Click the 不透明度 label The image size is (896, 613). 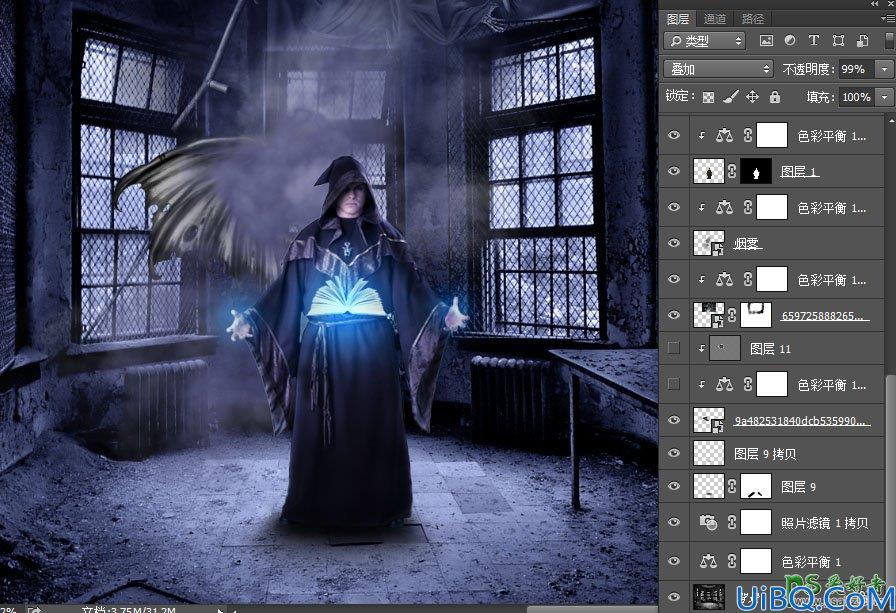[x=808, y=69]
